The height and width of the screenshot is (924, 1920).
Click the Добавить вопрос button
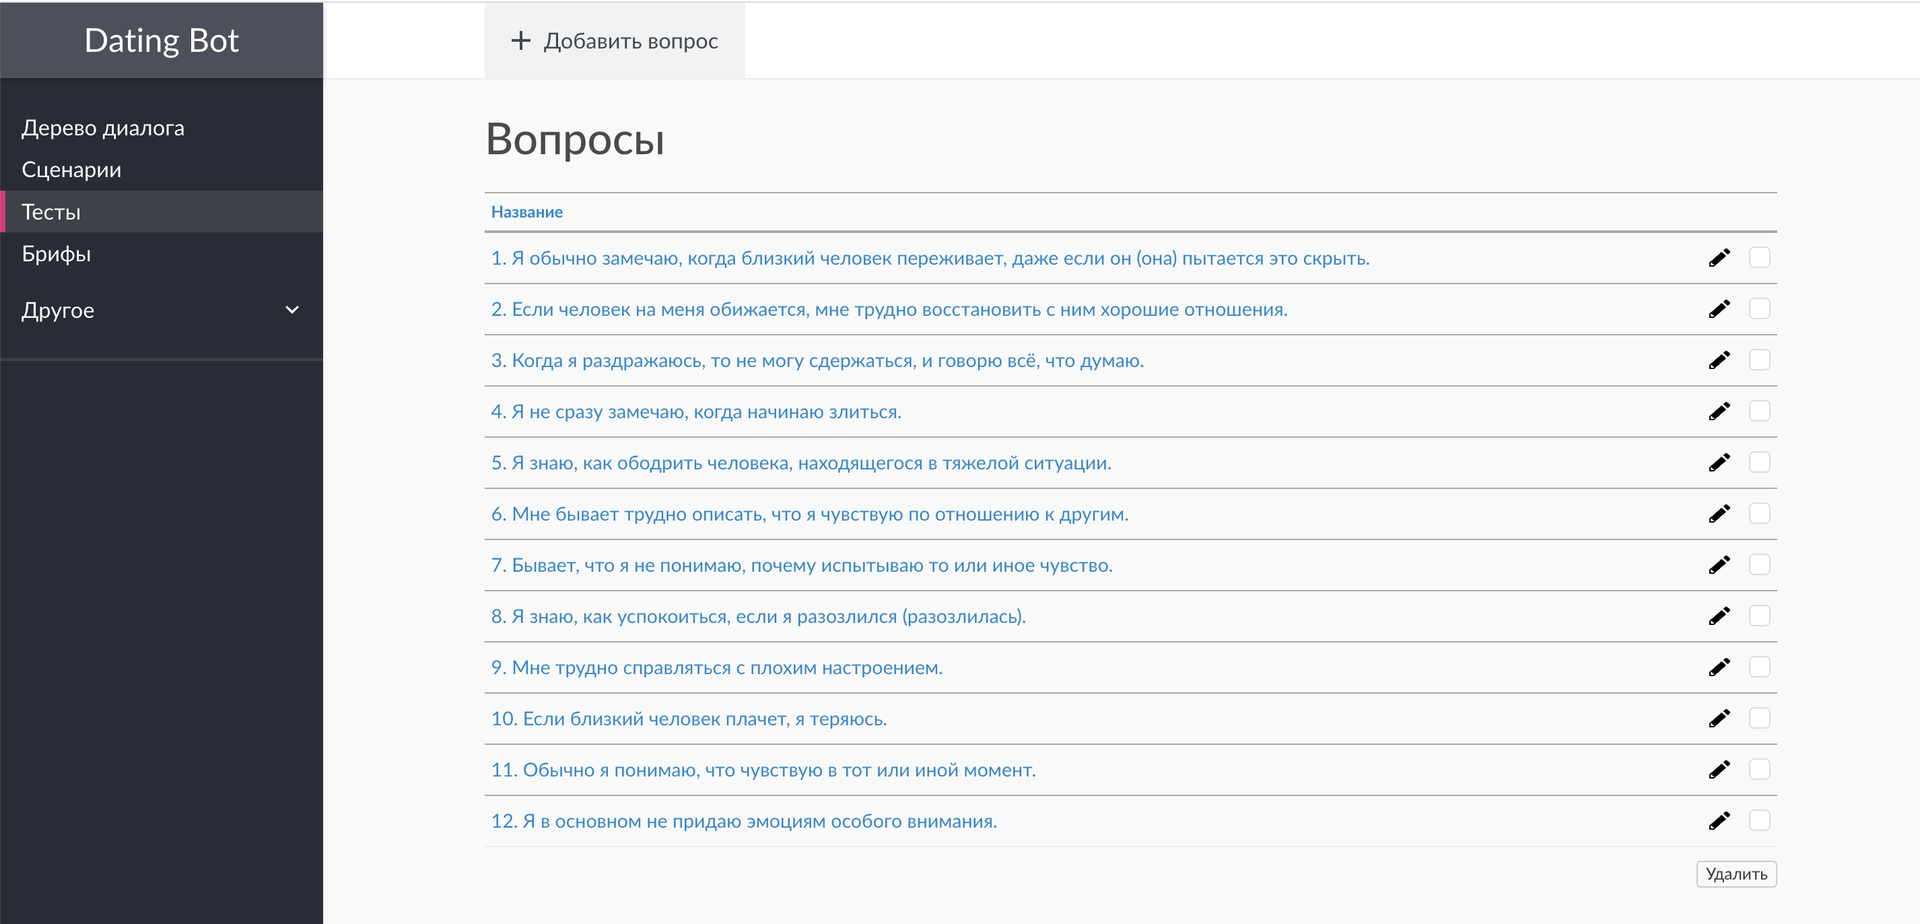click(615, 41)
